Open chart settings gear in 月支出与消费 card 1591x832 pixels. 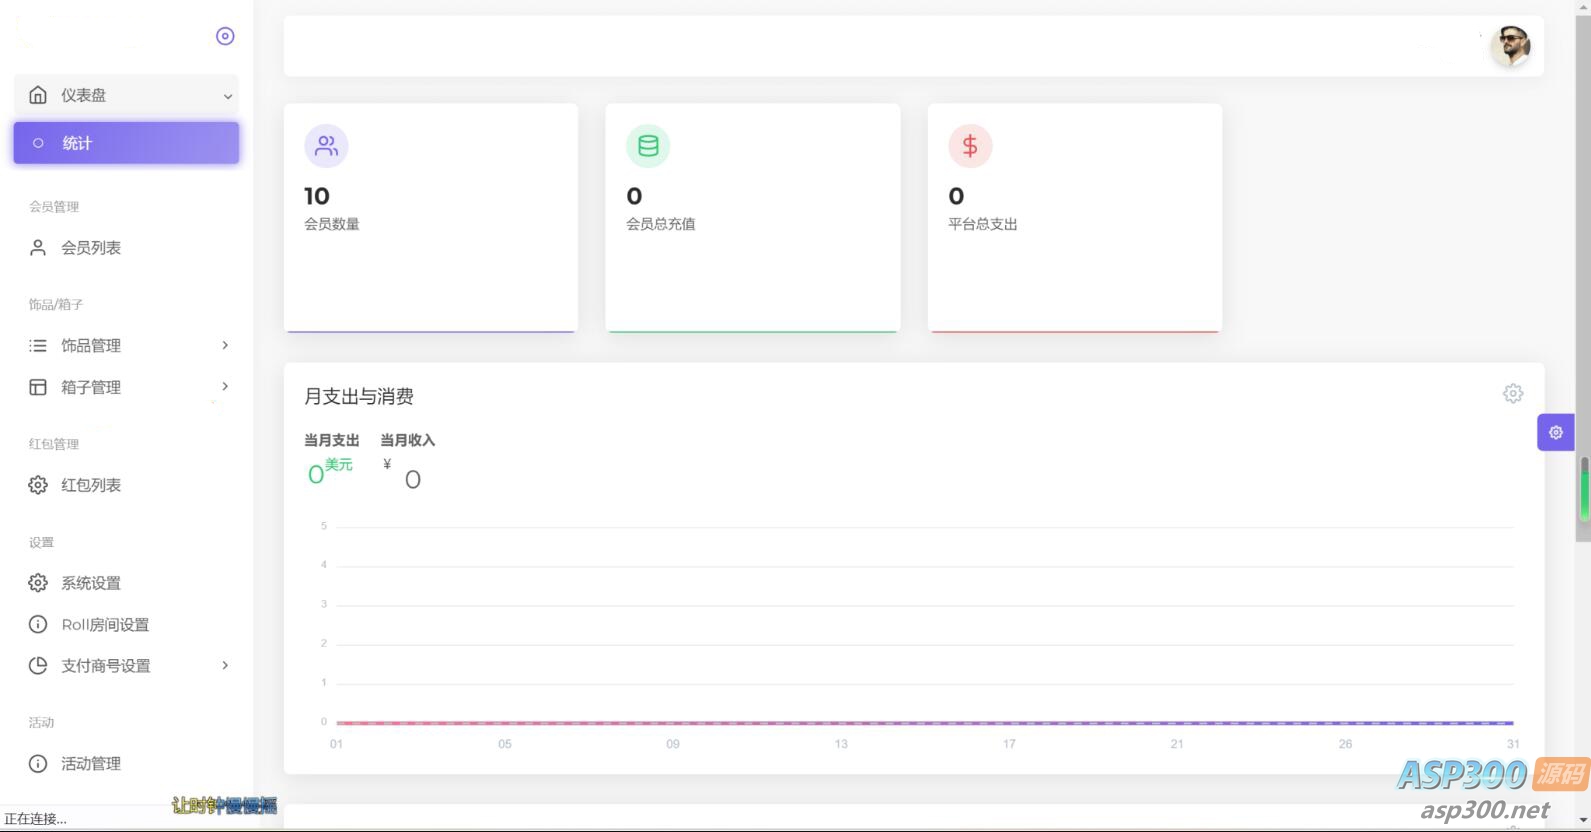(1512, 394)
